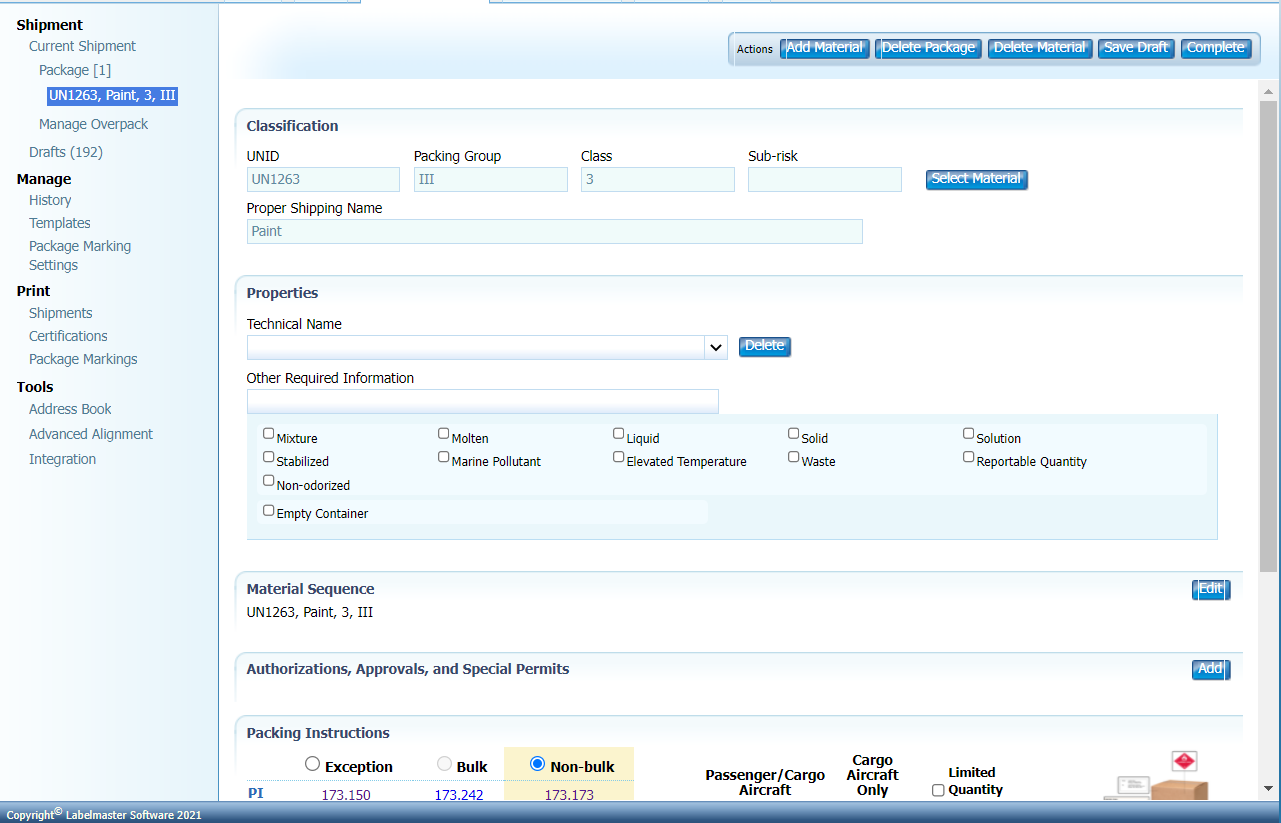This screenshot has height=823, width=1281.
Task: Enable the Marine Pollutant checkbox
Action: [443, 456]
